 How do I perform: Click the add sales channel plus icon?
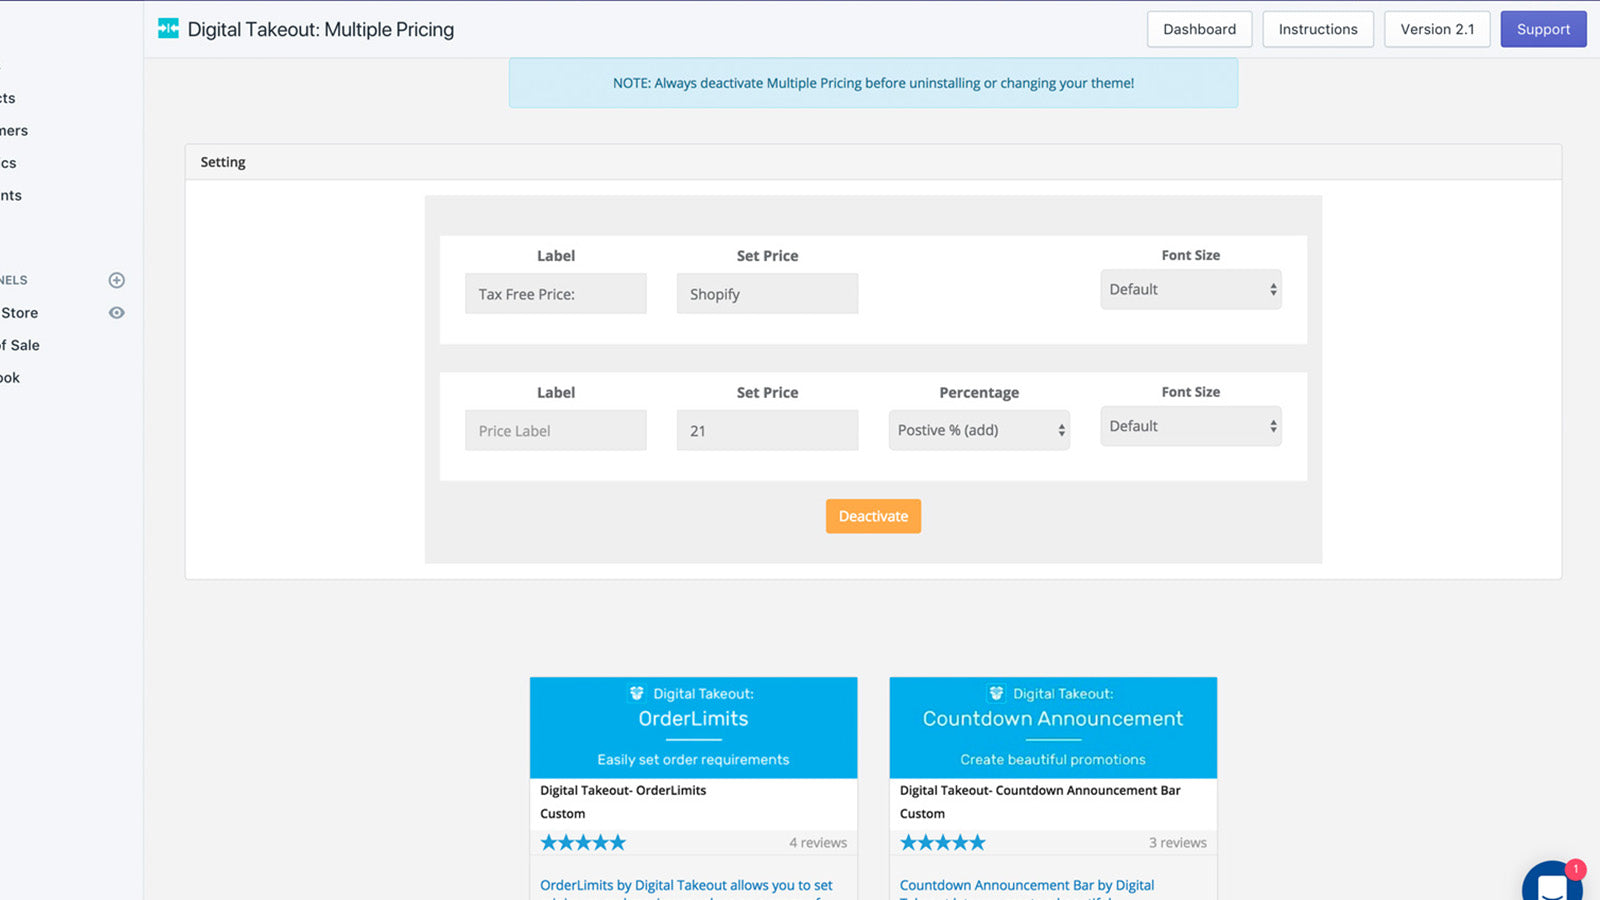pos(117,280)
